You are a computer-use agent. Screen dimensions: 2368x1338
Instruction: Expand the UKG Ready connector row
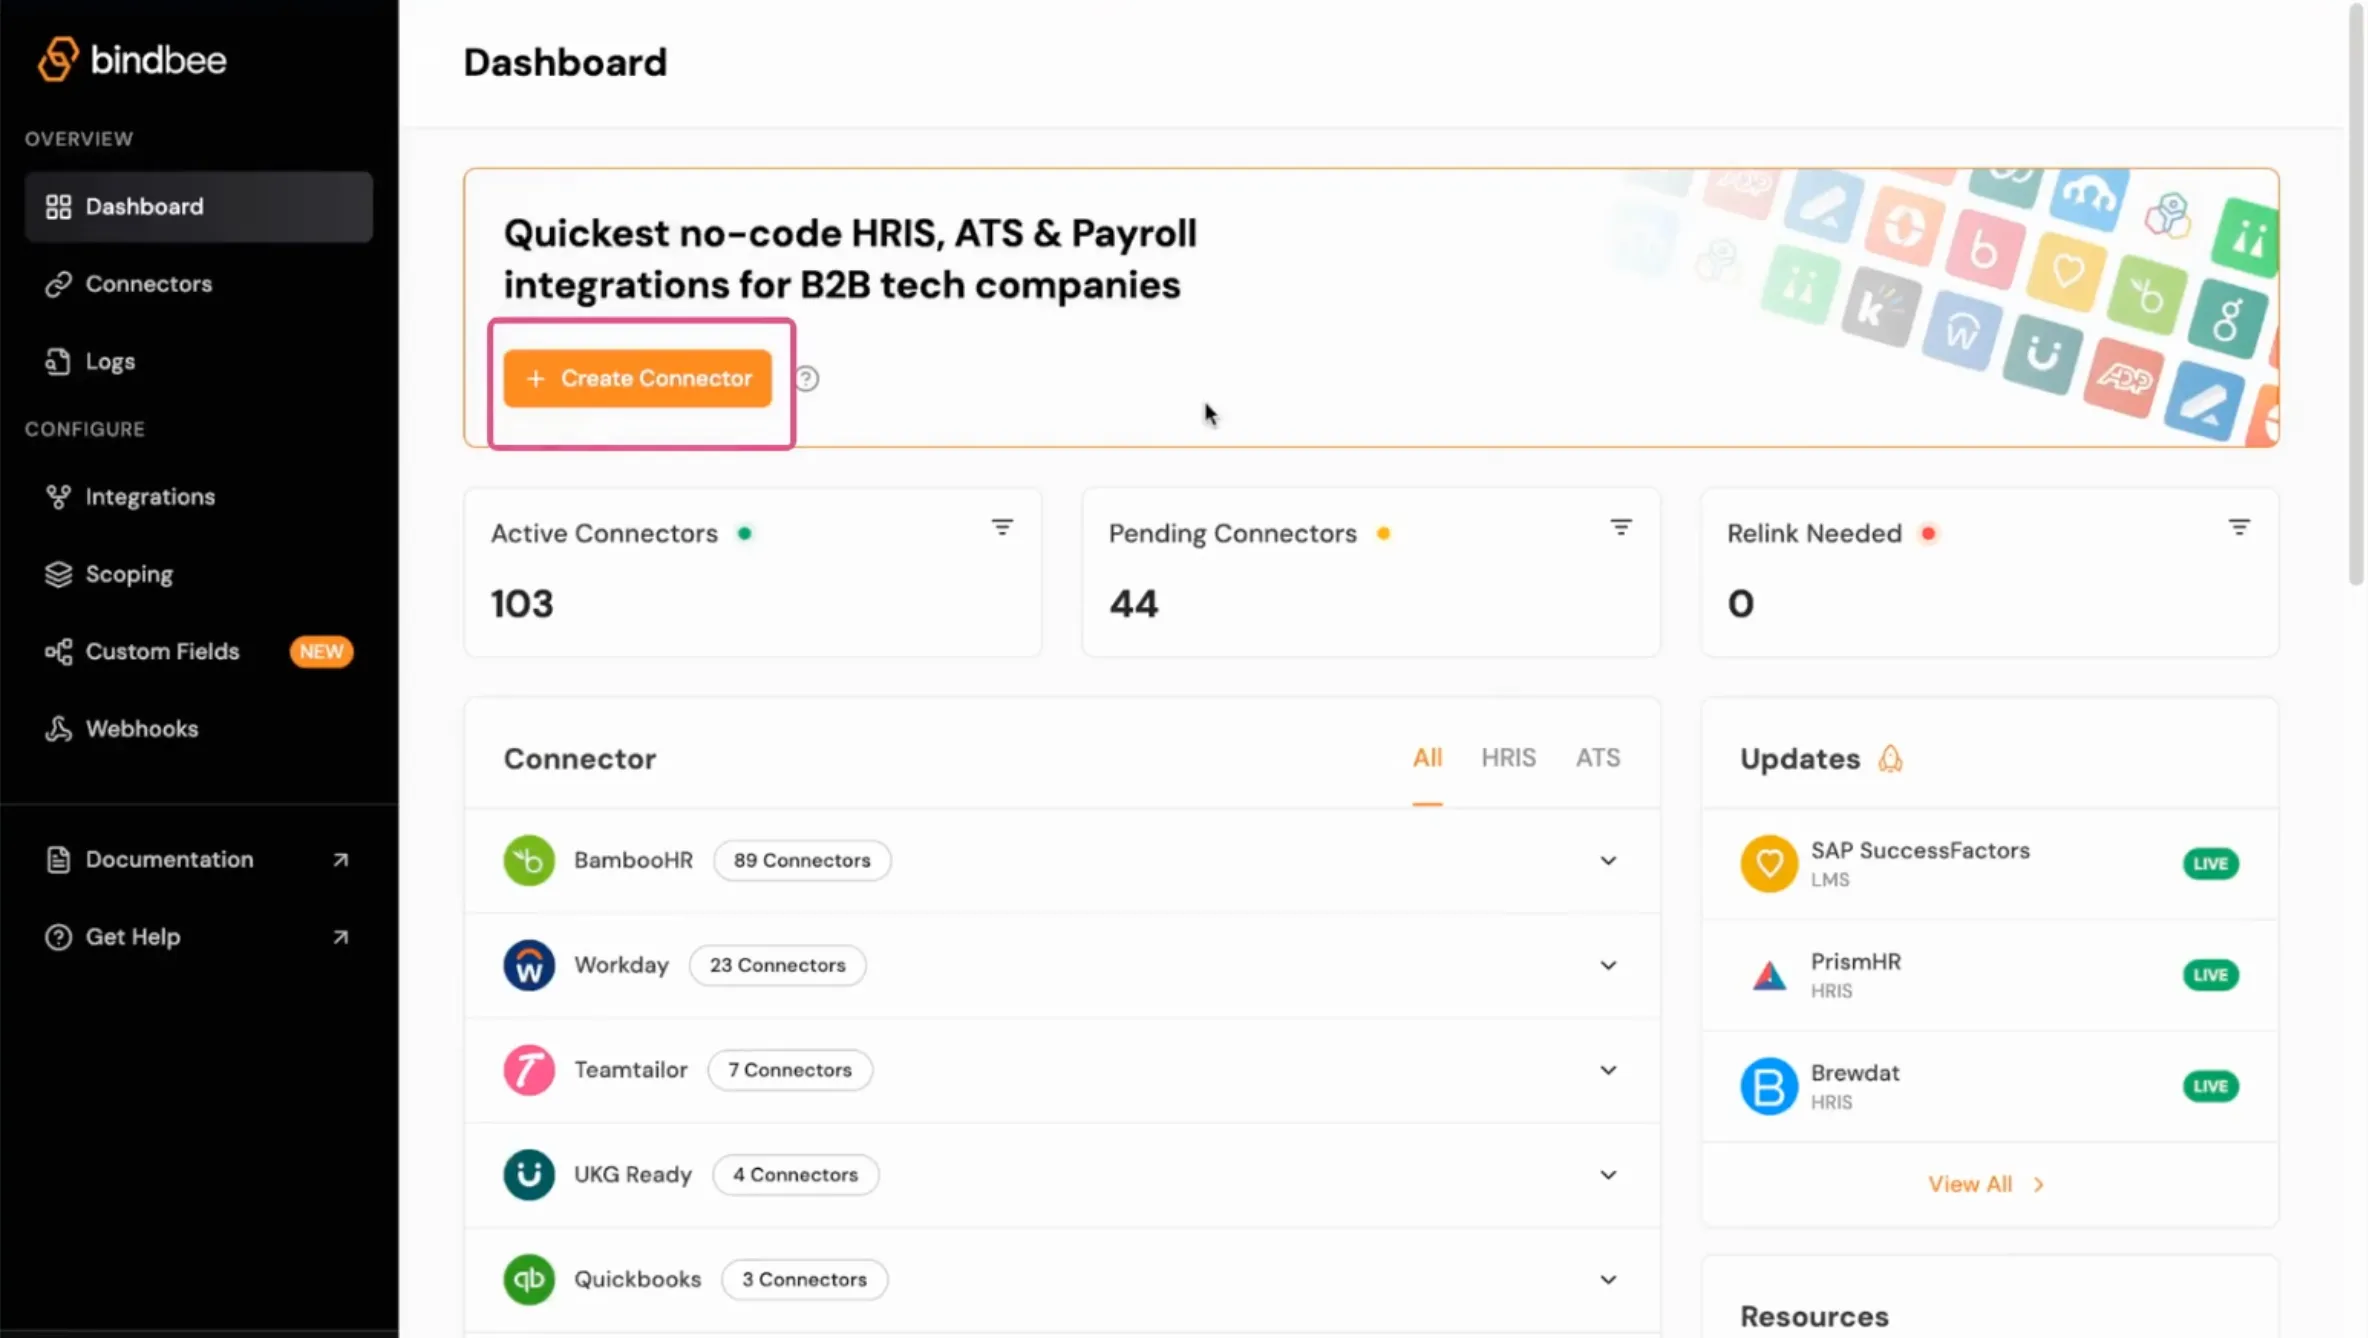[x=1608, y=1175]
